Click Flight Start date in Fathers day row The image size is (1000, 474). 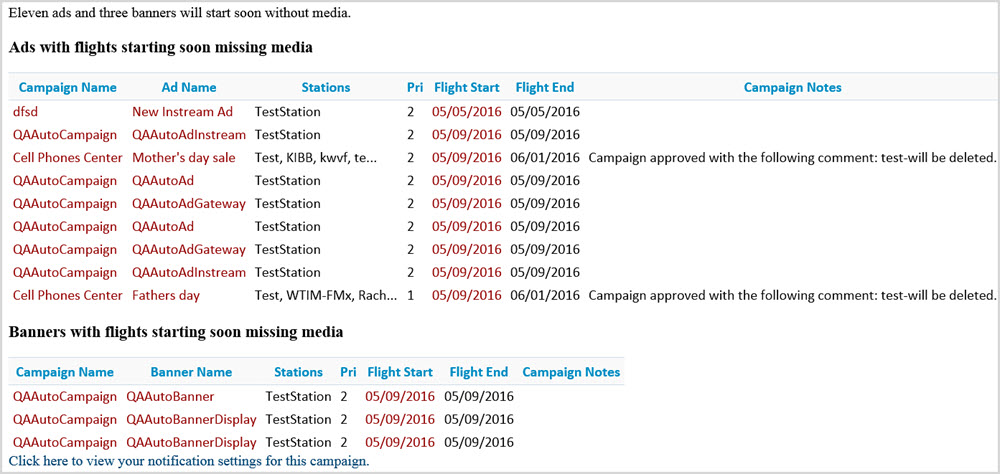(466, 296)
